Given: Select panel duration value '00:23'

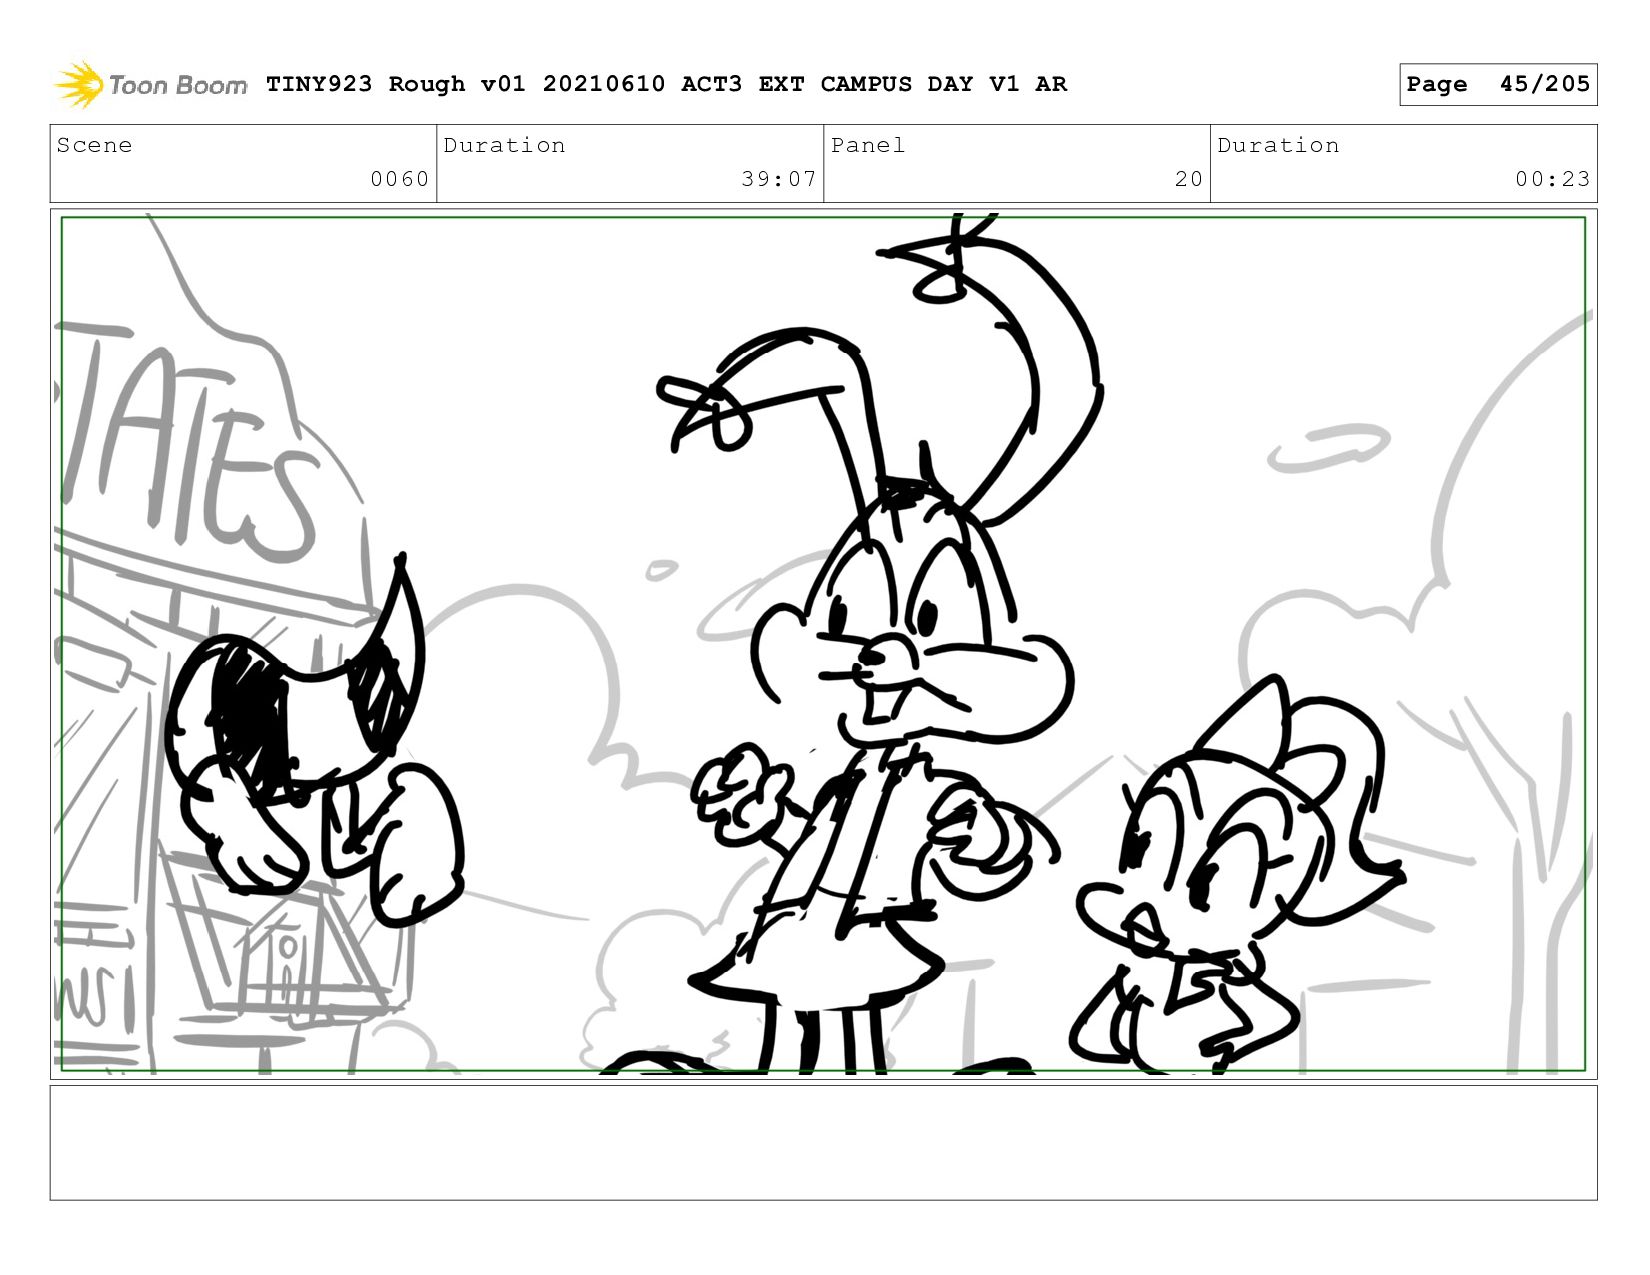Looking at the screenshot, I should (x=1552, y=179).
